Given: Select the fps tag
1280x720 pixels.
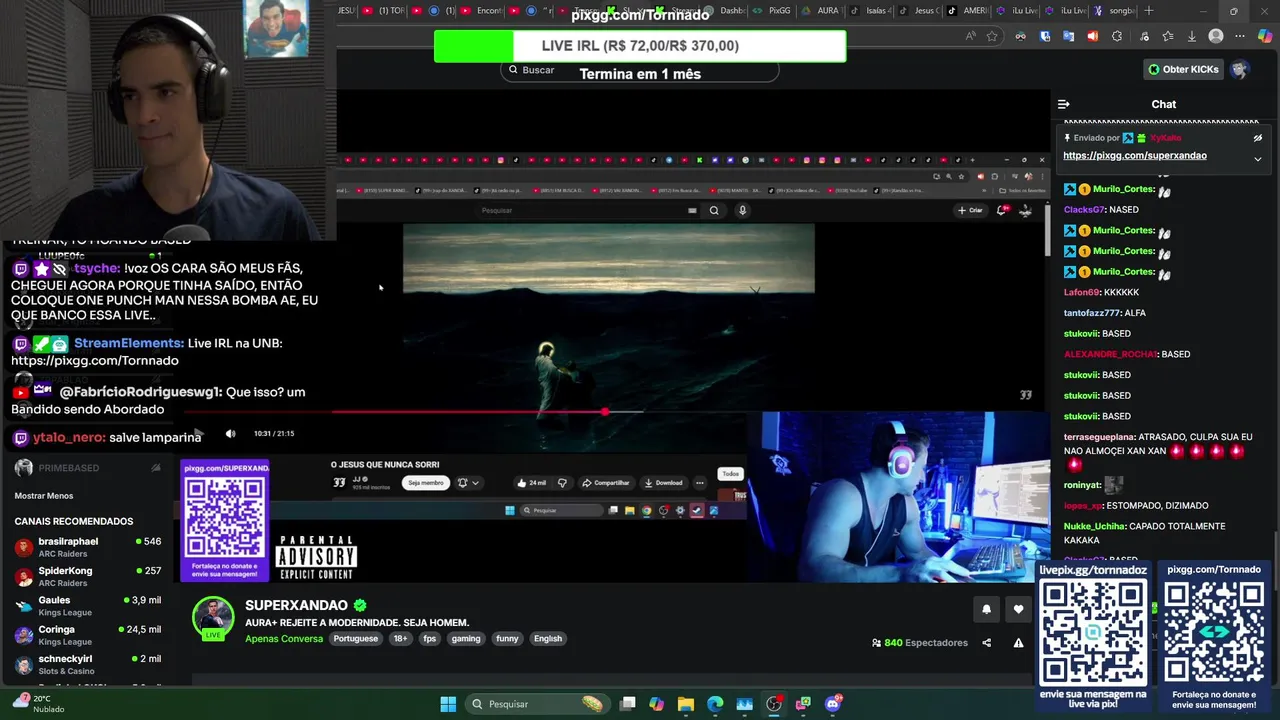Looking at the screenshot, I should pos(429,639).
